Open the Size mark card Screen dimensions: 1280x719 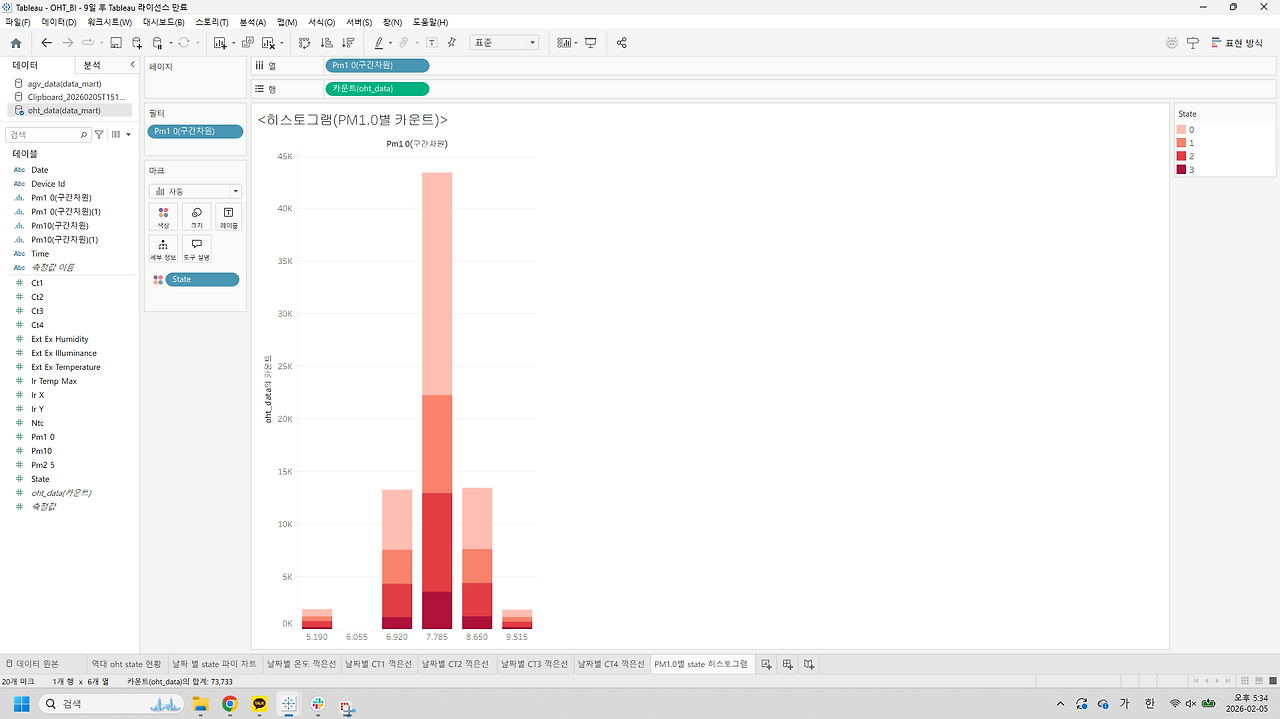pyautogui.click(x=196, y=217)
